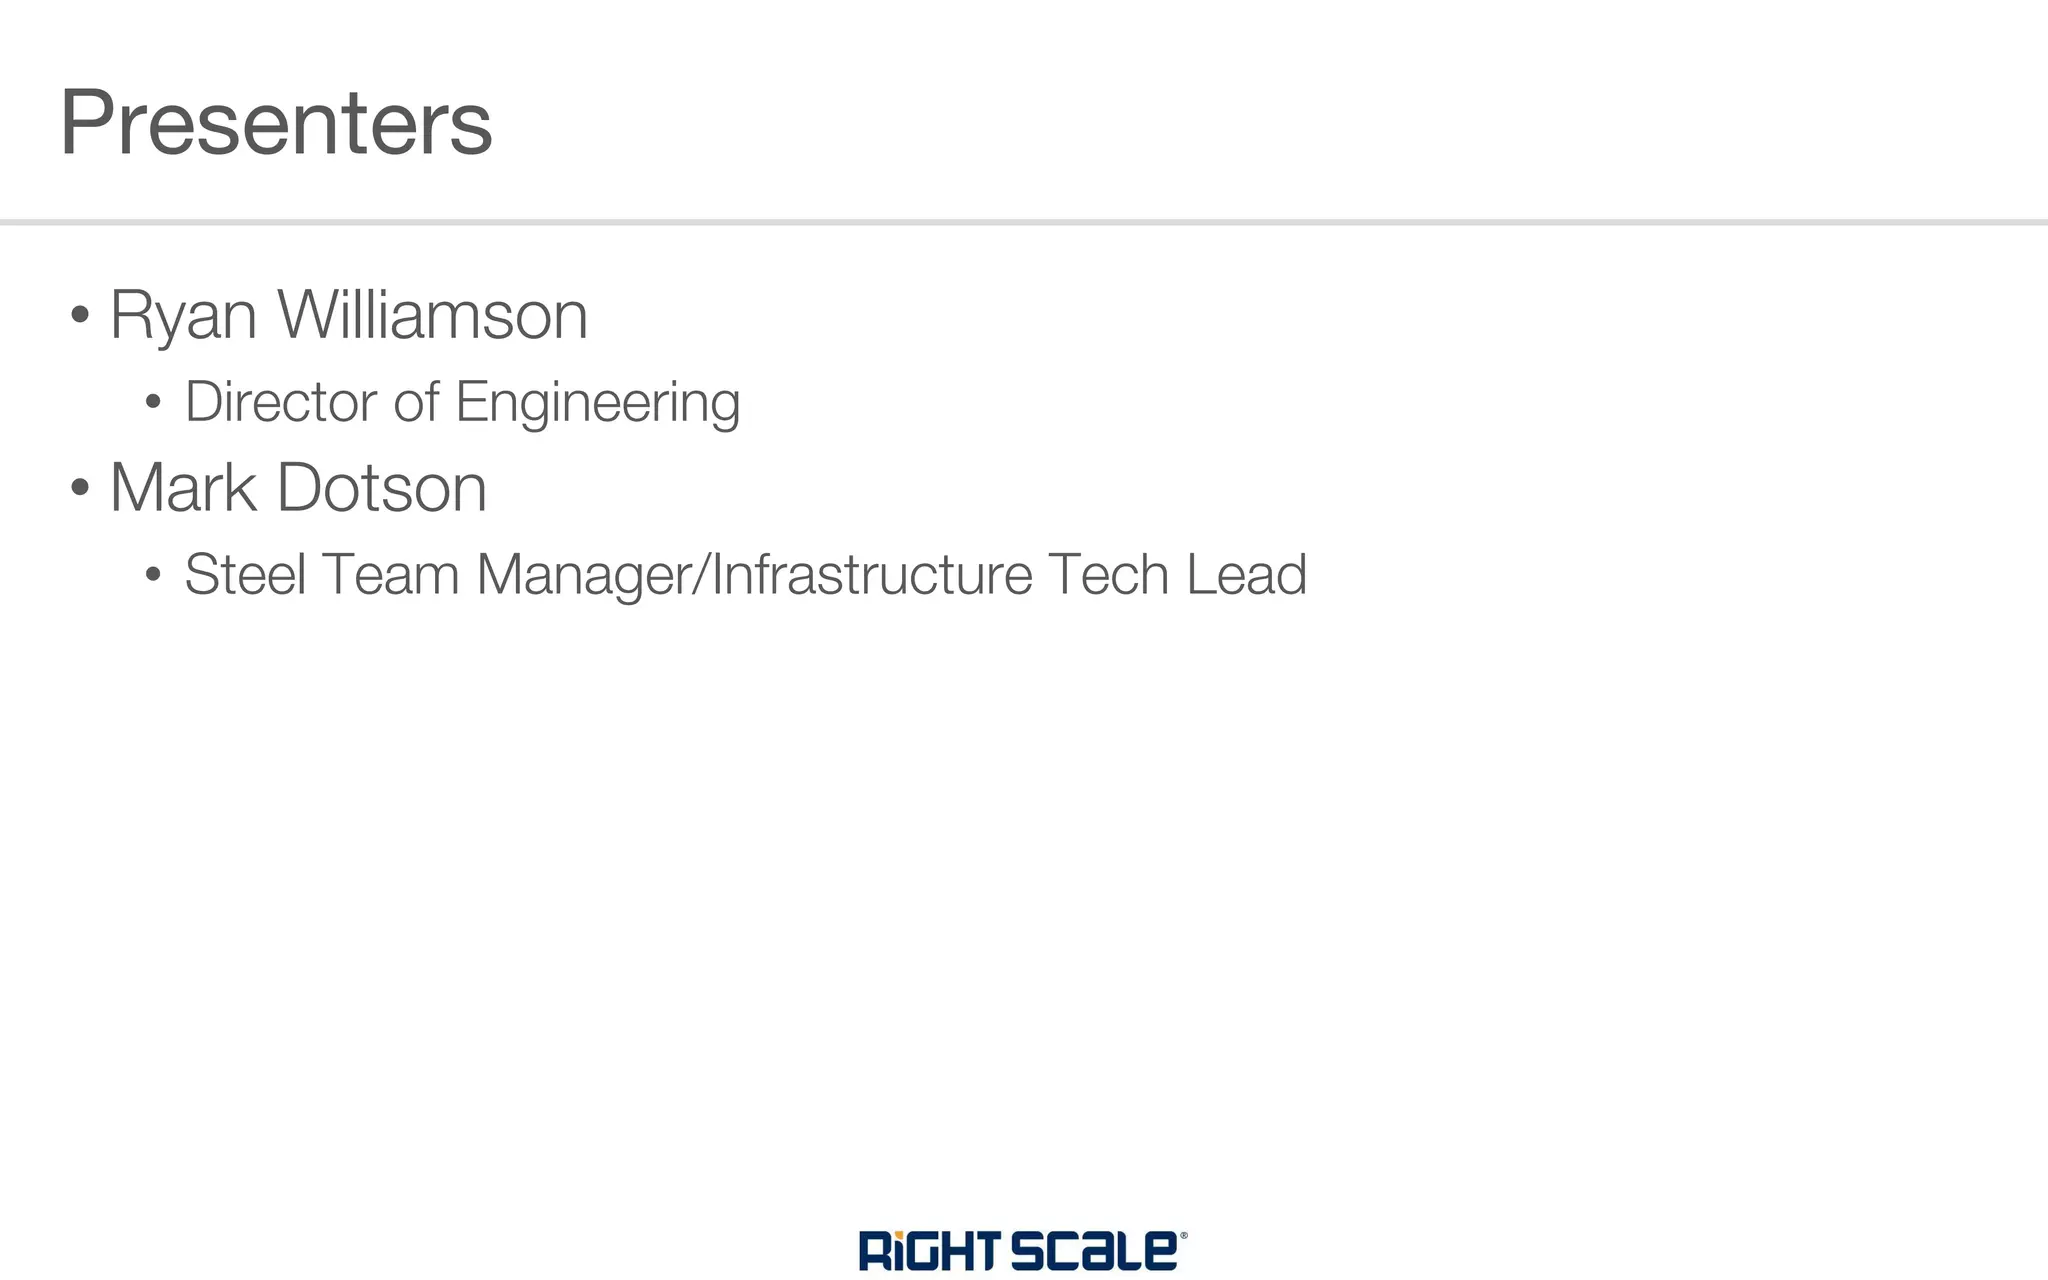Click the bullet point before Mark Dotson
The width and height of the screenshot is (2048, 1280).
80,489
